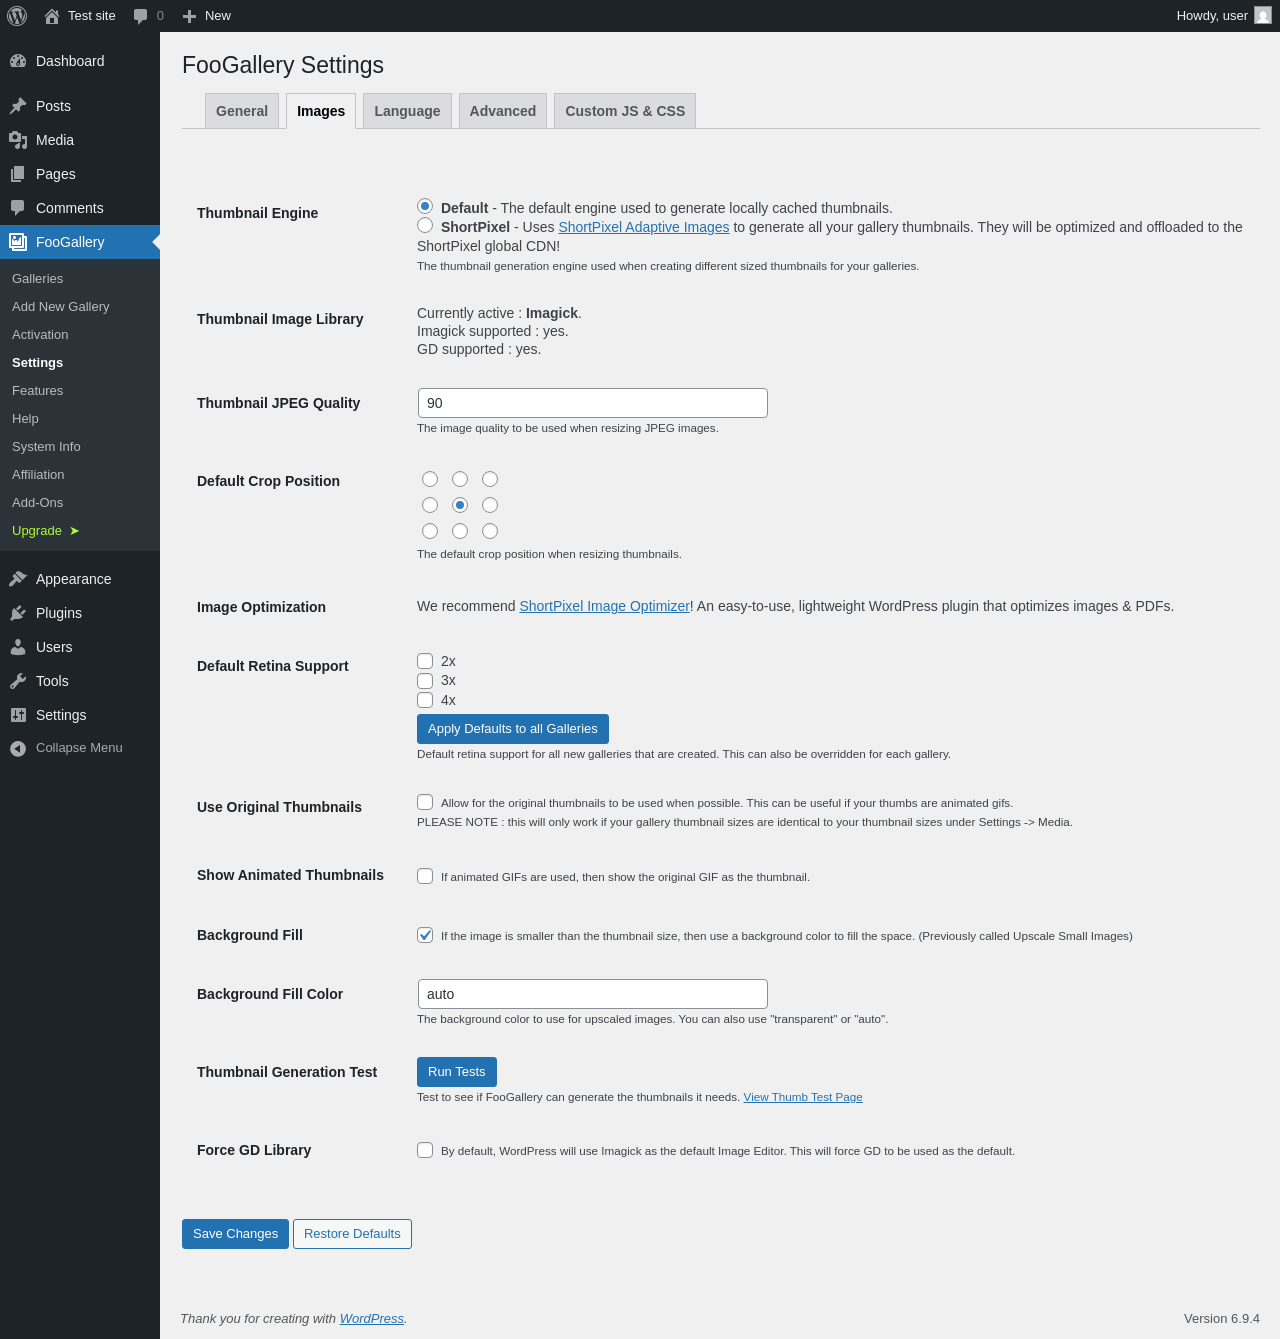Click the Test site home icon
Viewport: 1280px width, 1339px height.
(52, 16)
